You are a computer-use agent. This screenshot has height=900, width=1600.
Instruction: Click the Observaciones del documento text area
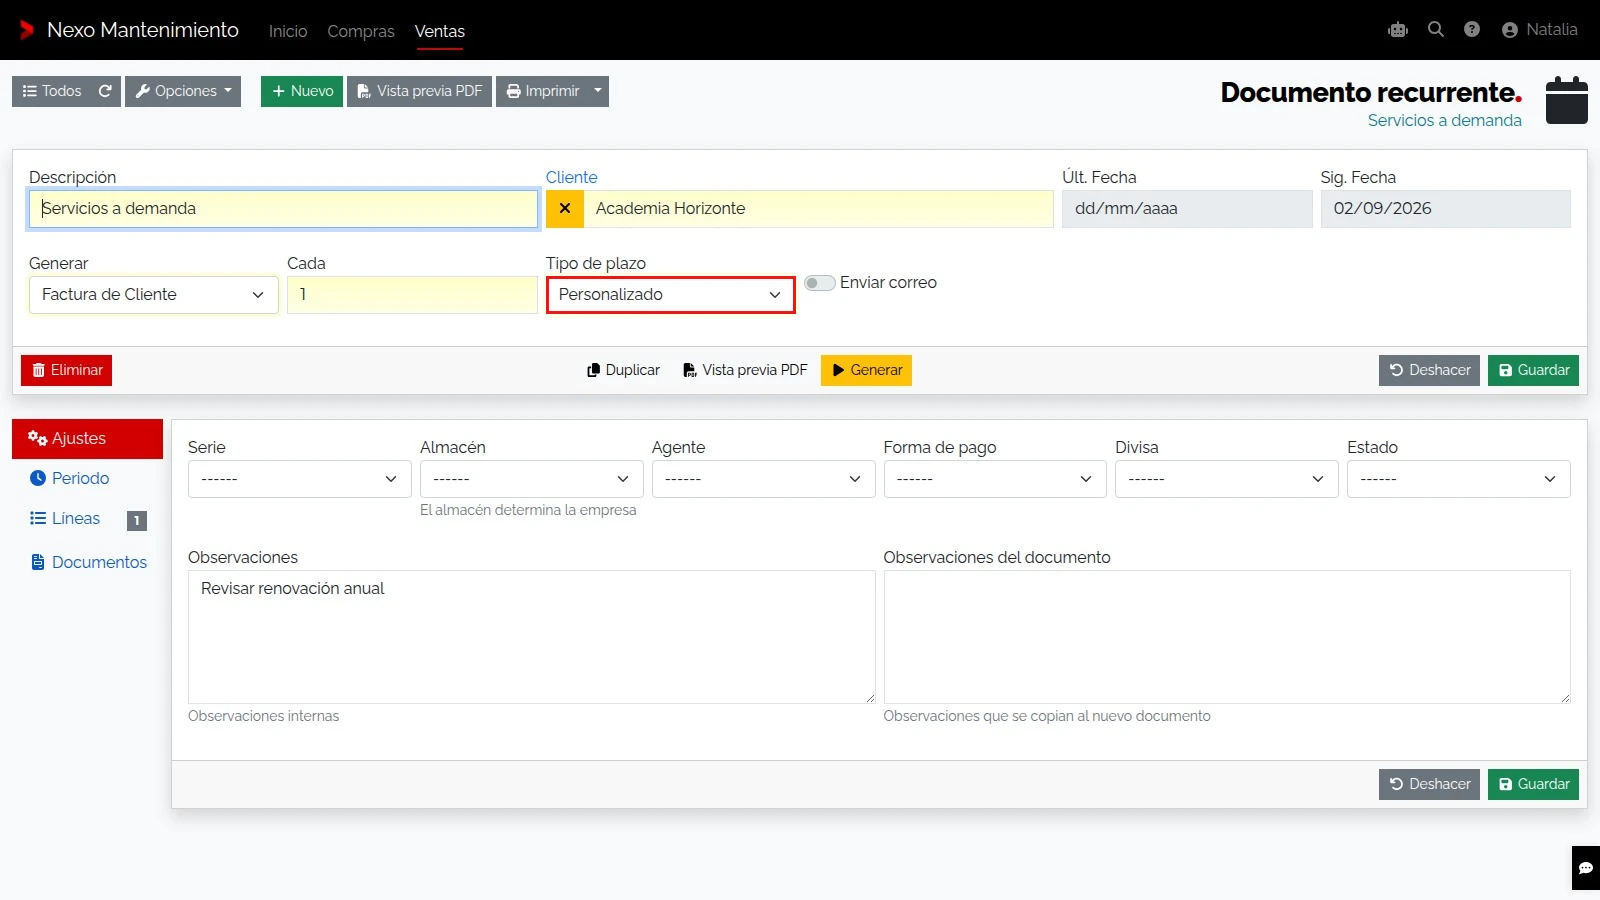[x=1227, y=637]
